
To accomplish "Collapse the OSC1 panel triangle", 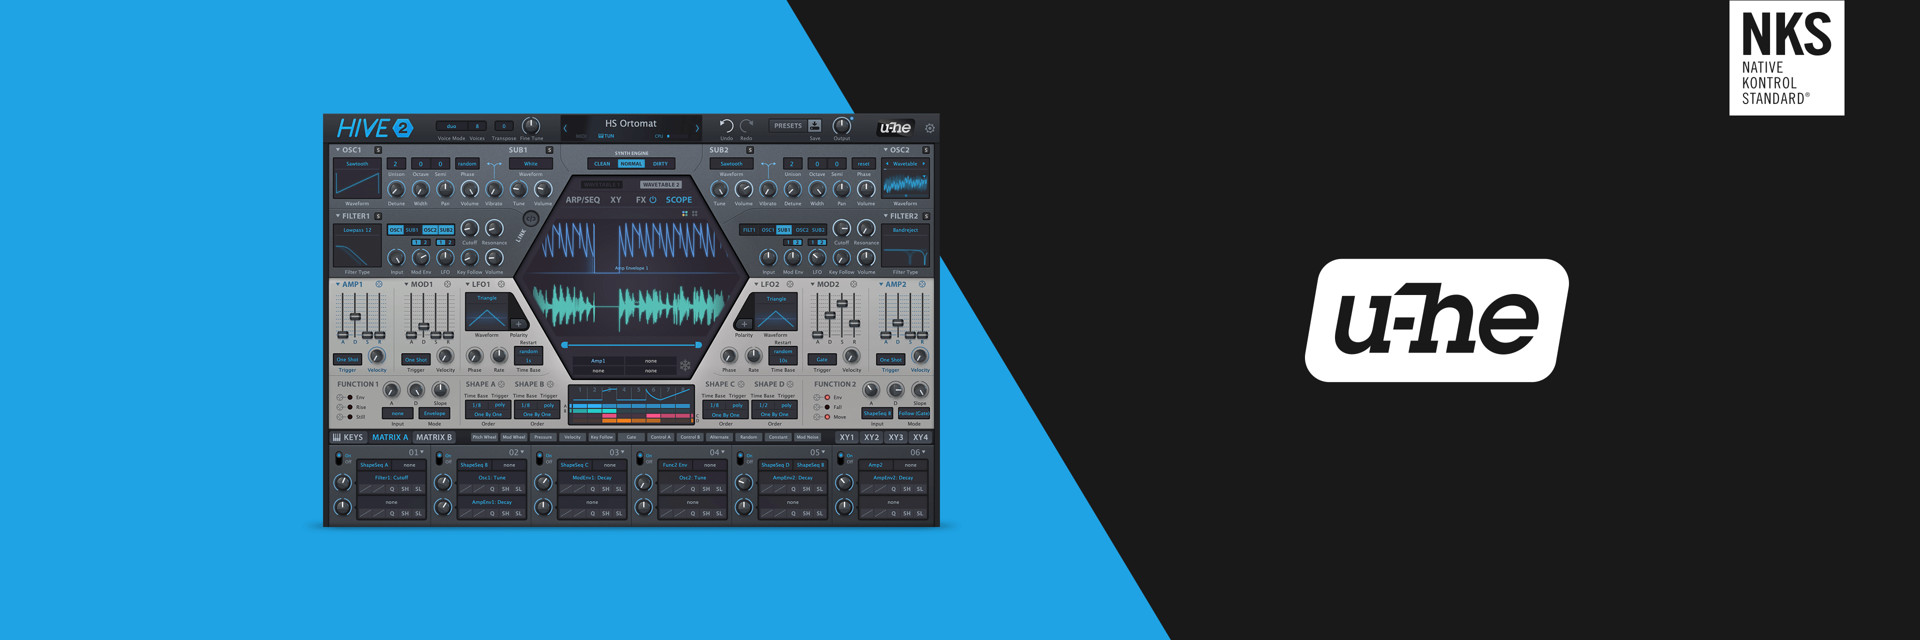I will click(338, 150).
